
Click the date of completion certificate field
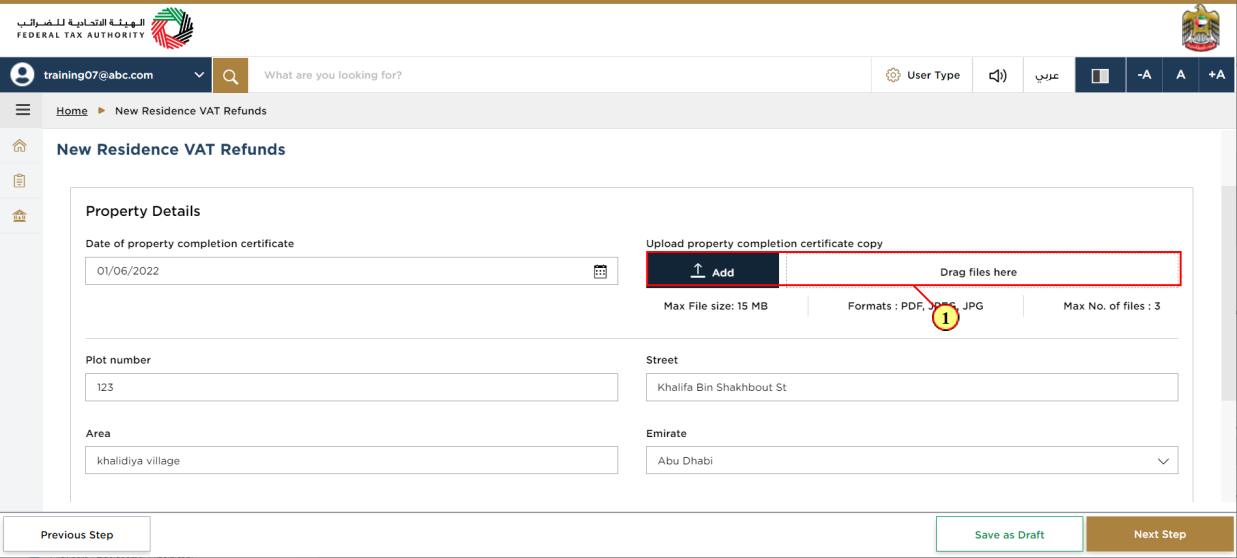point(351,271)
